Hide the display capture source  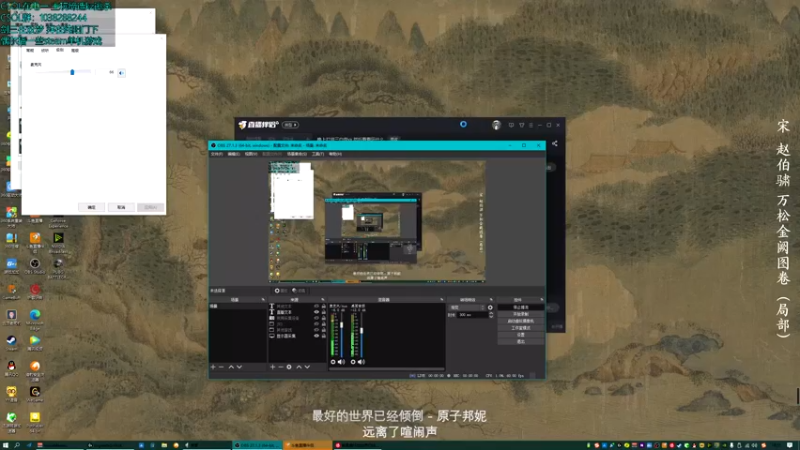click(x=316, y=336)
